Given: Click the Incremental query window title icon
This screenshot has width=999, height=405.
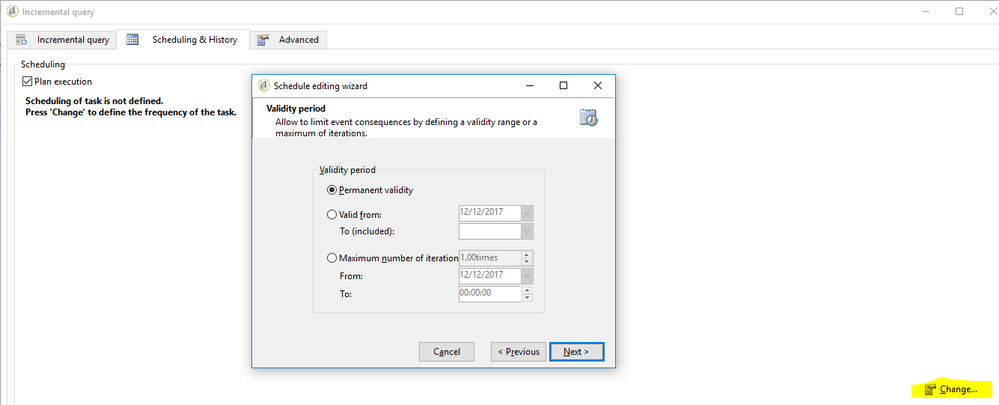Looking at the screenshot, I should click(x=10, y=11).
